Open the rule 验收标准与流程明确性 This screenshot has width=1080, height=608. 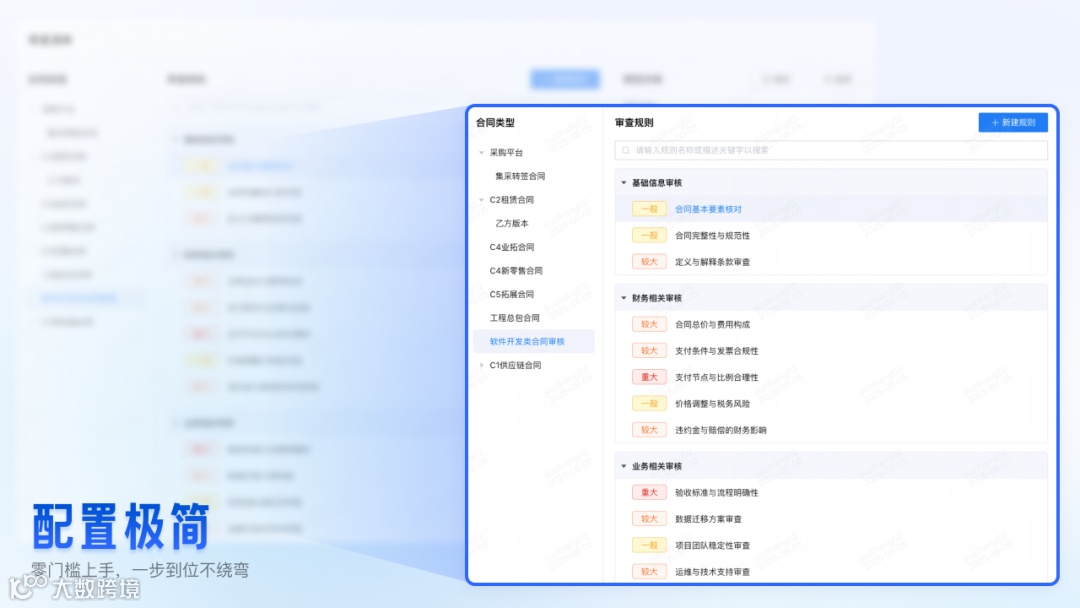click(x=716, y=493)
